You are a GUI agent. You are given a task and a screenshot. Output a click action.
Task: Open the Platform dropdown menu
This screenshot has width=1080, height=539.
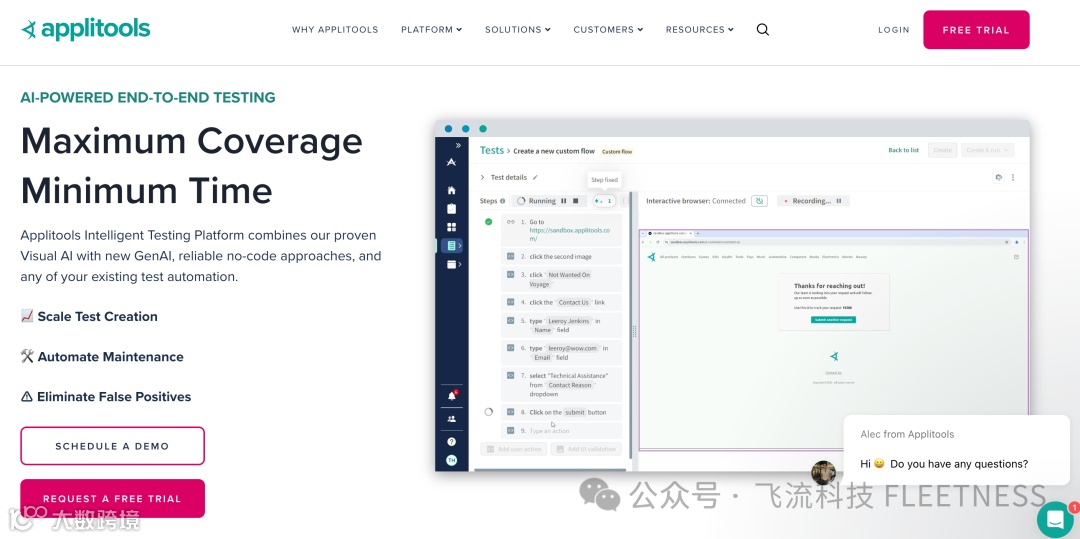click(x=431, y=30)
